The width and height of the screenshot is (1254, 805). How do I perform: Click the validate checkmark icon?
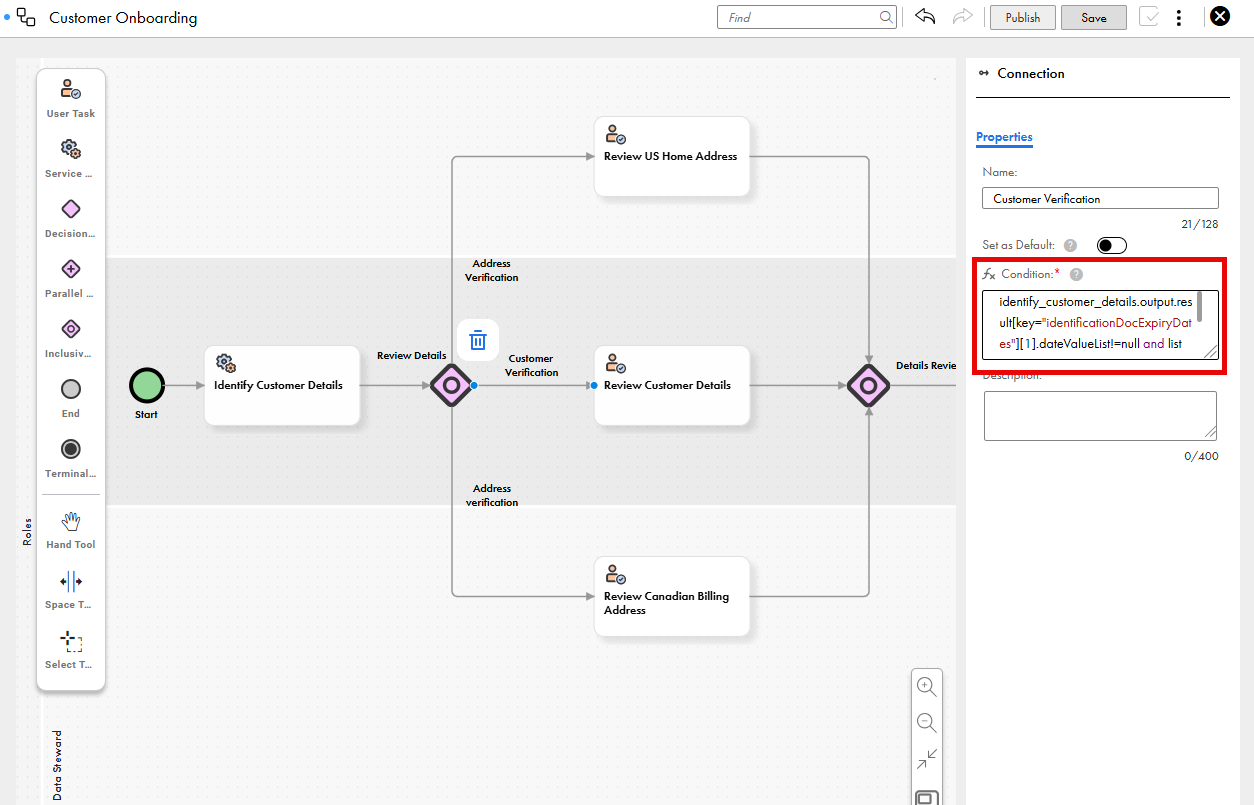[x=1149, y=17]
